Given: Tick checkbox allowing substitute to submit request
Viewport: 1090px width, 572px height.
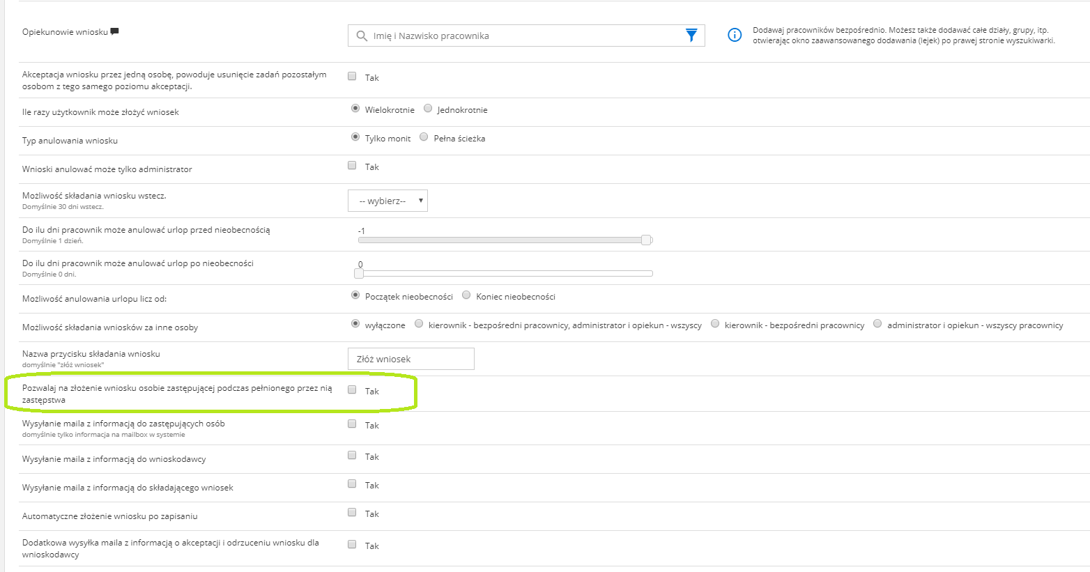Looking at the screenshot, I should [352, 390].
